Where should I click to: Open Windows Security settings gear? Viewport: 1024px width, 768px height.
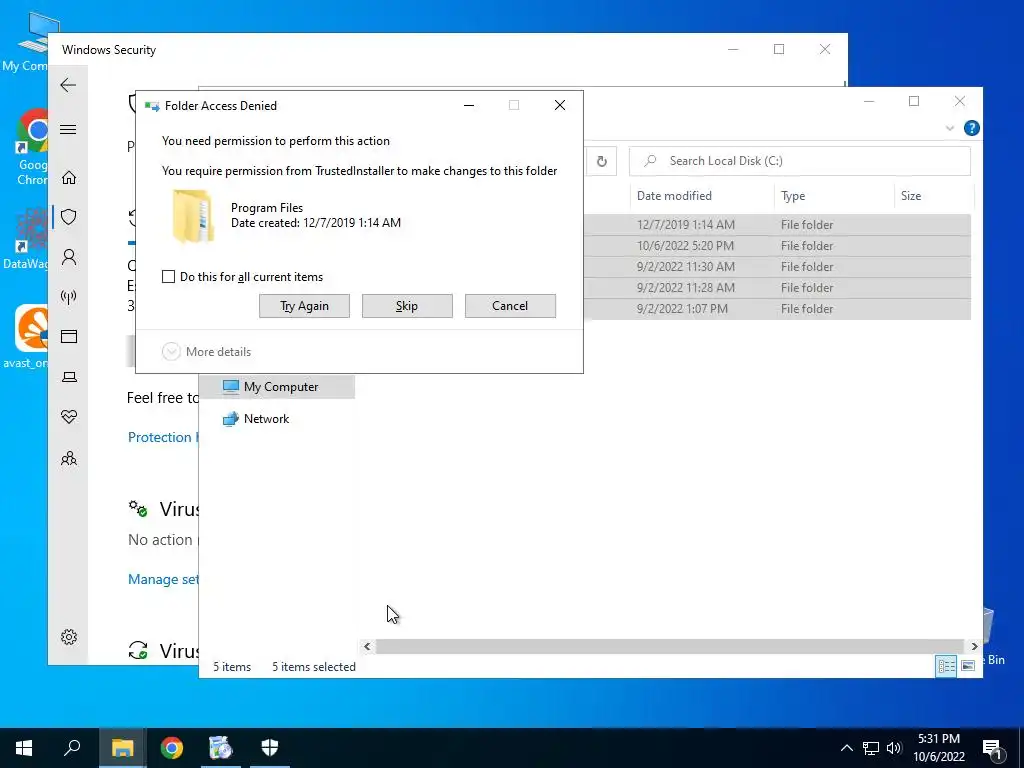pyautogui.click(x=69, y=637)
